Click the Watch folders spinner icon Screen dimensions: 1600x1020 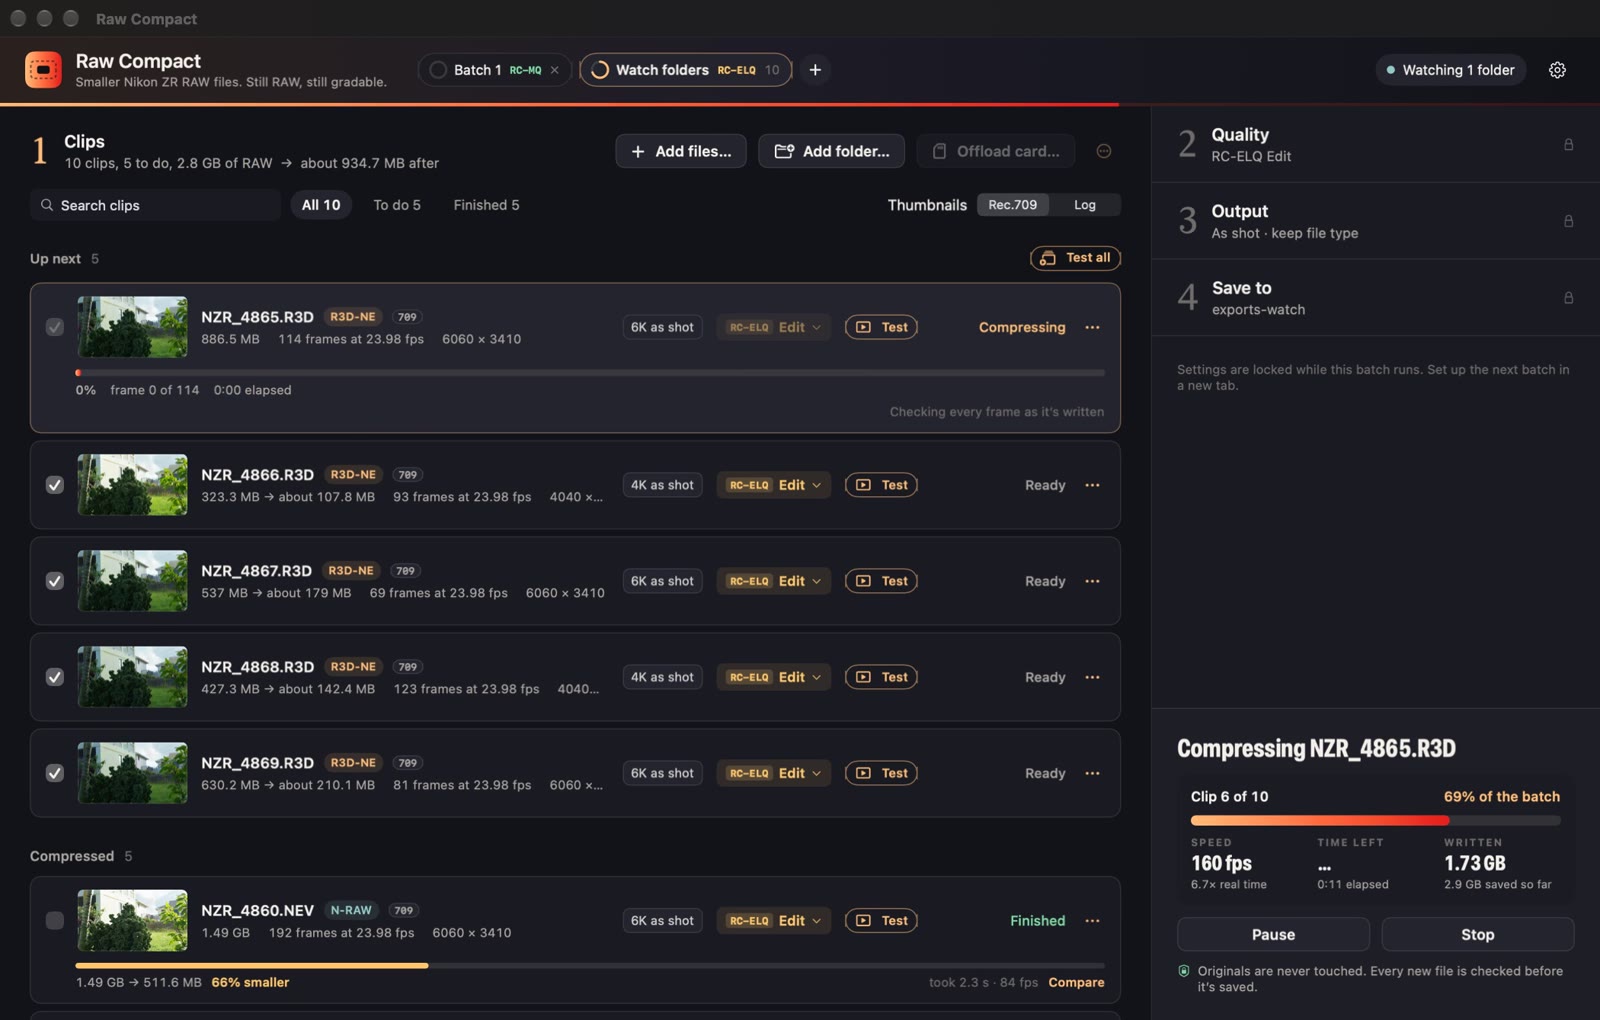(x=600, y=70)
